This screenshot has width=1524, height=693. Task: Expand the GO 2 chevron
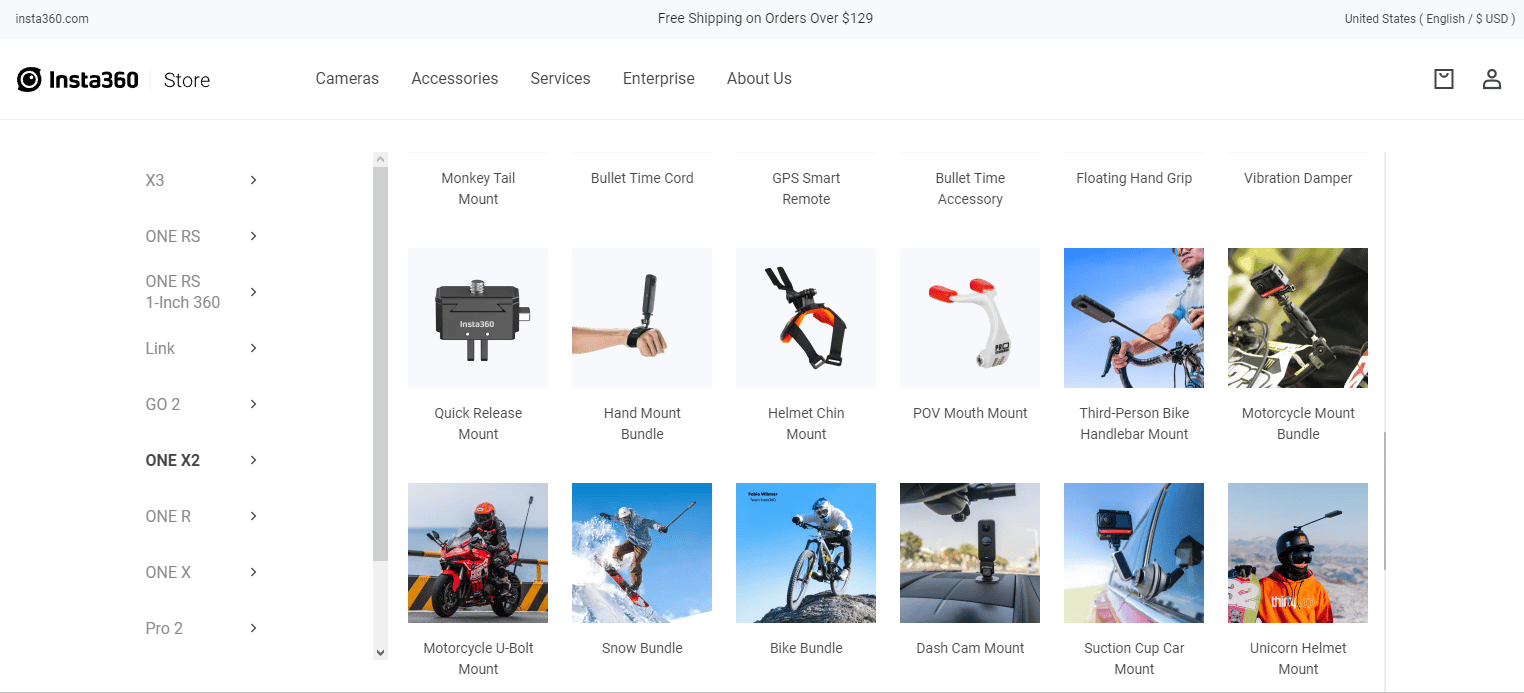click(x=253, y=404)
